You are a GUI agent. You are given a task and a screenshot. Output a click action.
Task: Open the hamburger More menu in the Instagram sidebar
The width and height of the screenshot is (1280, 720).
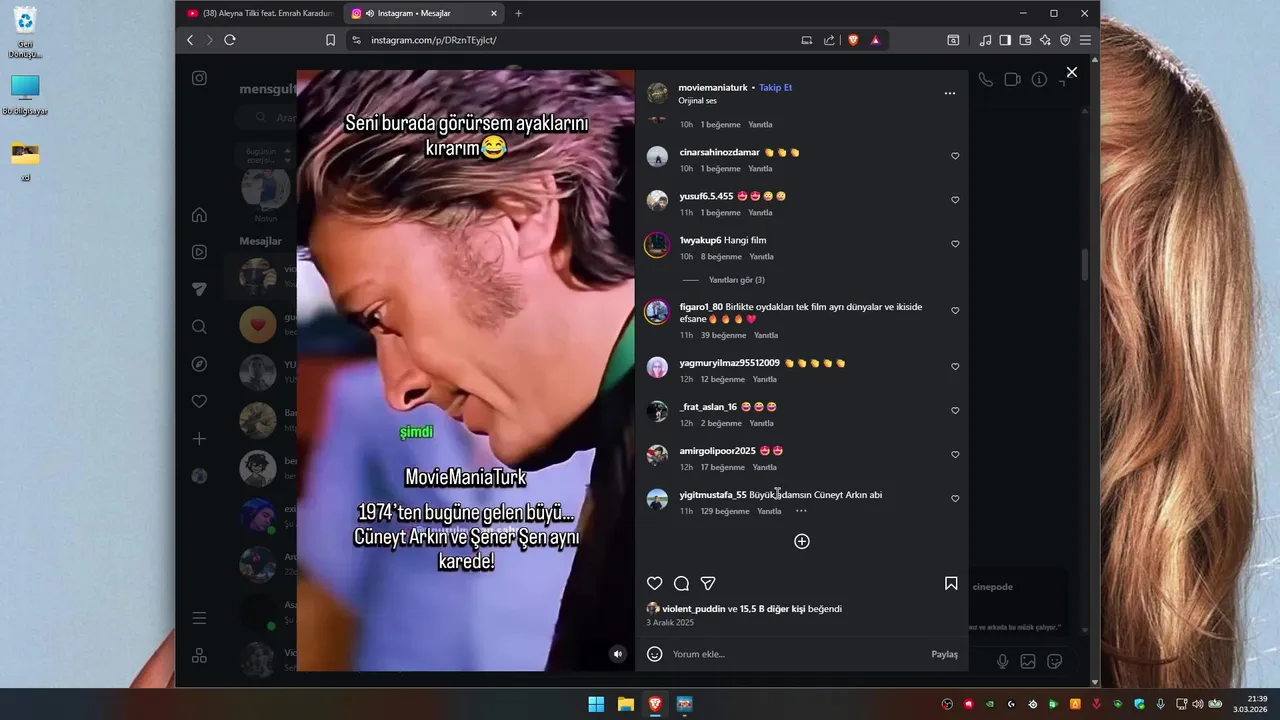(199, 618)
